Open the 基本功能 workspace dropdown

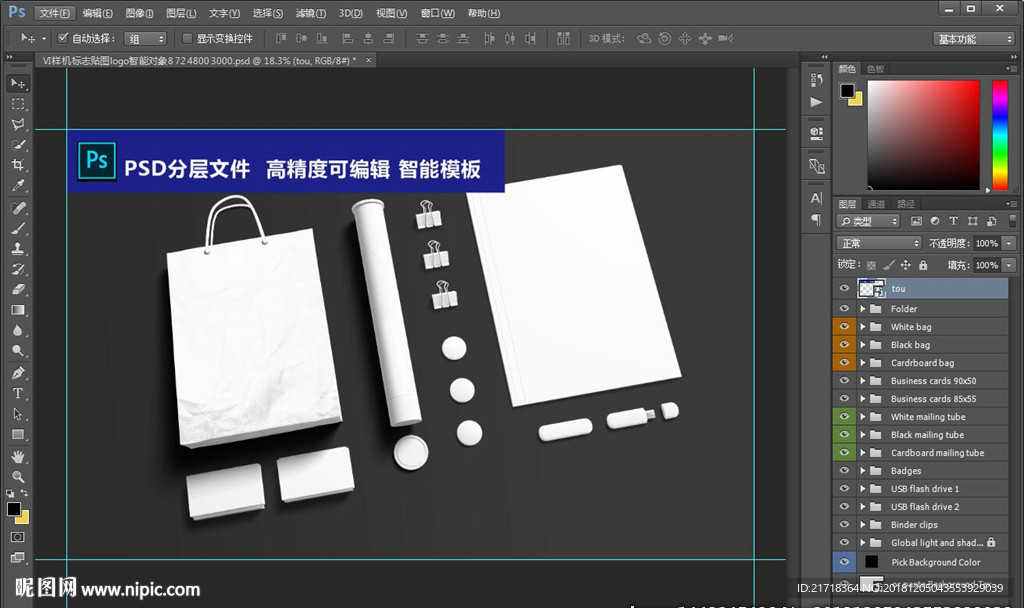click(975, 39)
